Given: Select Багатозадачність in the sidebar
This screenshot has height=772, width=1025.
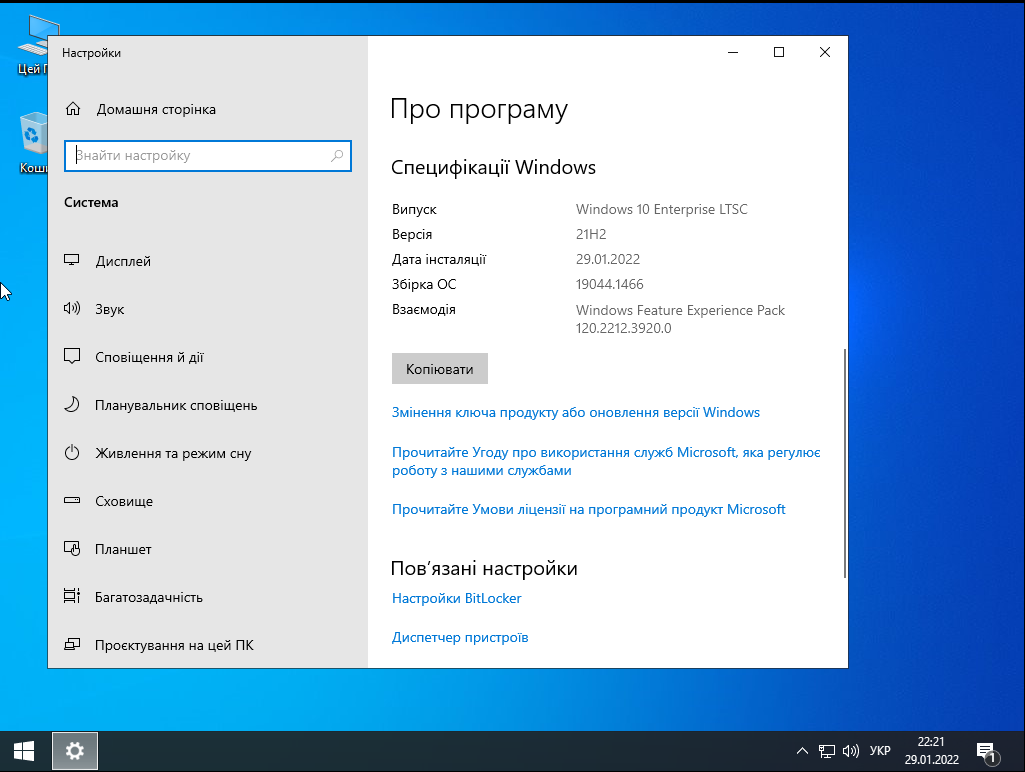Looking at the screenshot, I should click(x=148, y=597).
